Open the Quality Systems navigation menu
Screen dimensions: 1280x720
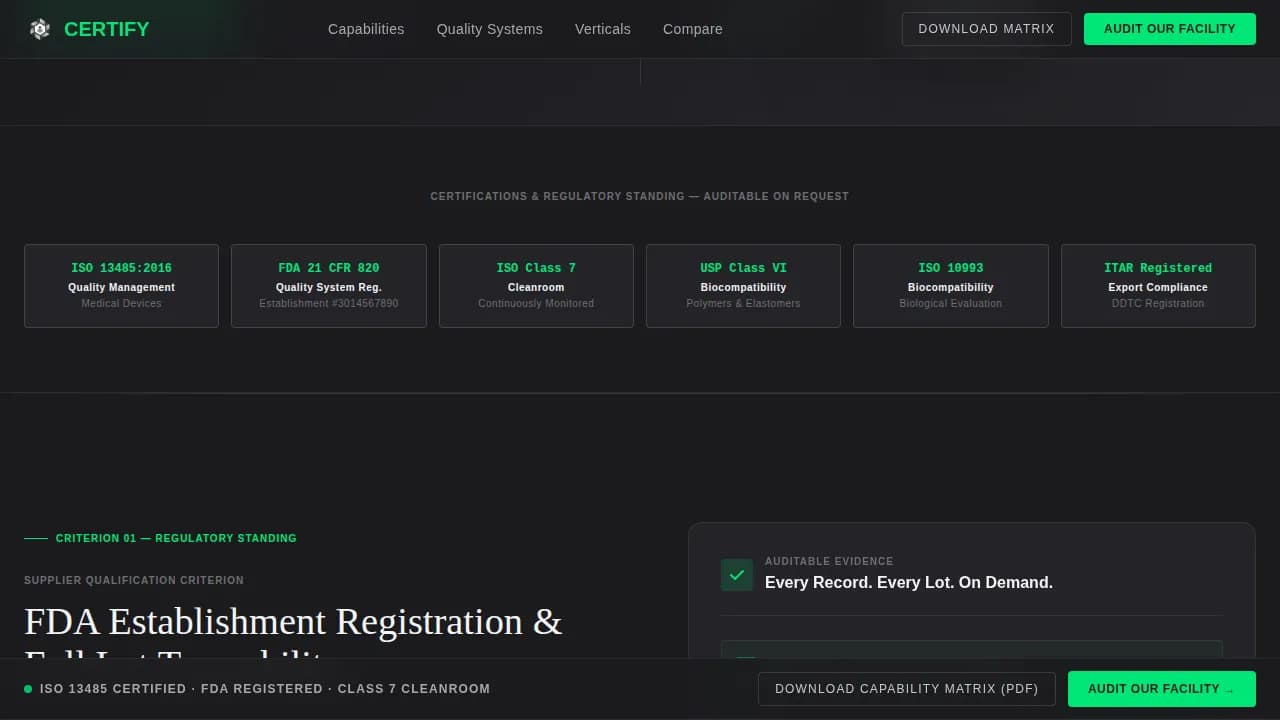(489, 29)
